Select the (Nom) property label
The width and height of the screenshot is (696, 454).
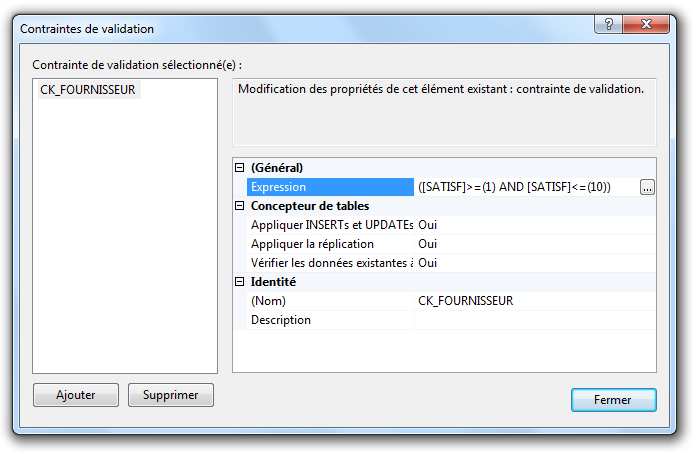click(x=331, y=301)
